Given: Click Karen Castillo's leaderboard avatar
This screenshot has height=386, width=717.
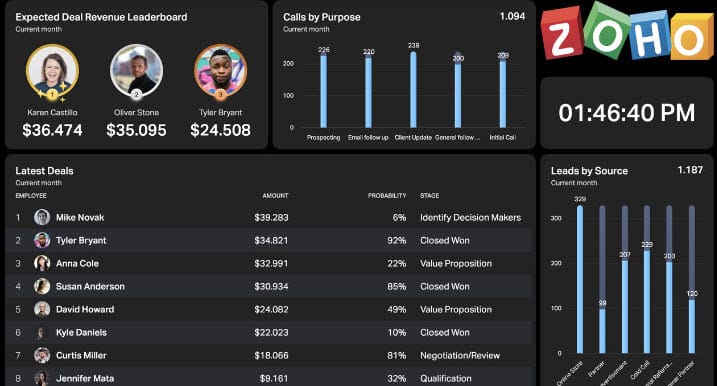Looking at the screenshot, I should coord(52,70).
